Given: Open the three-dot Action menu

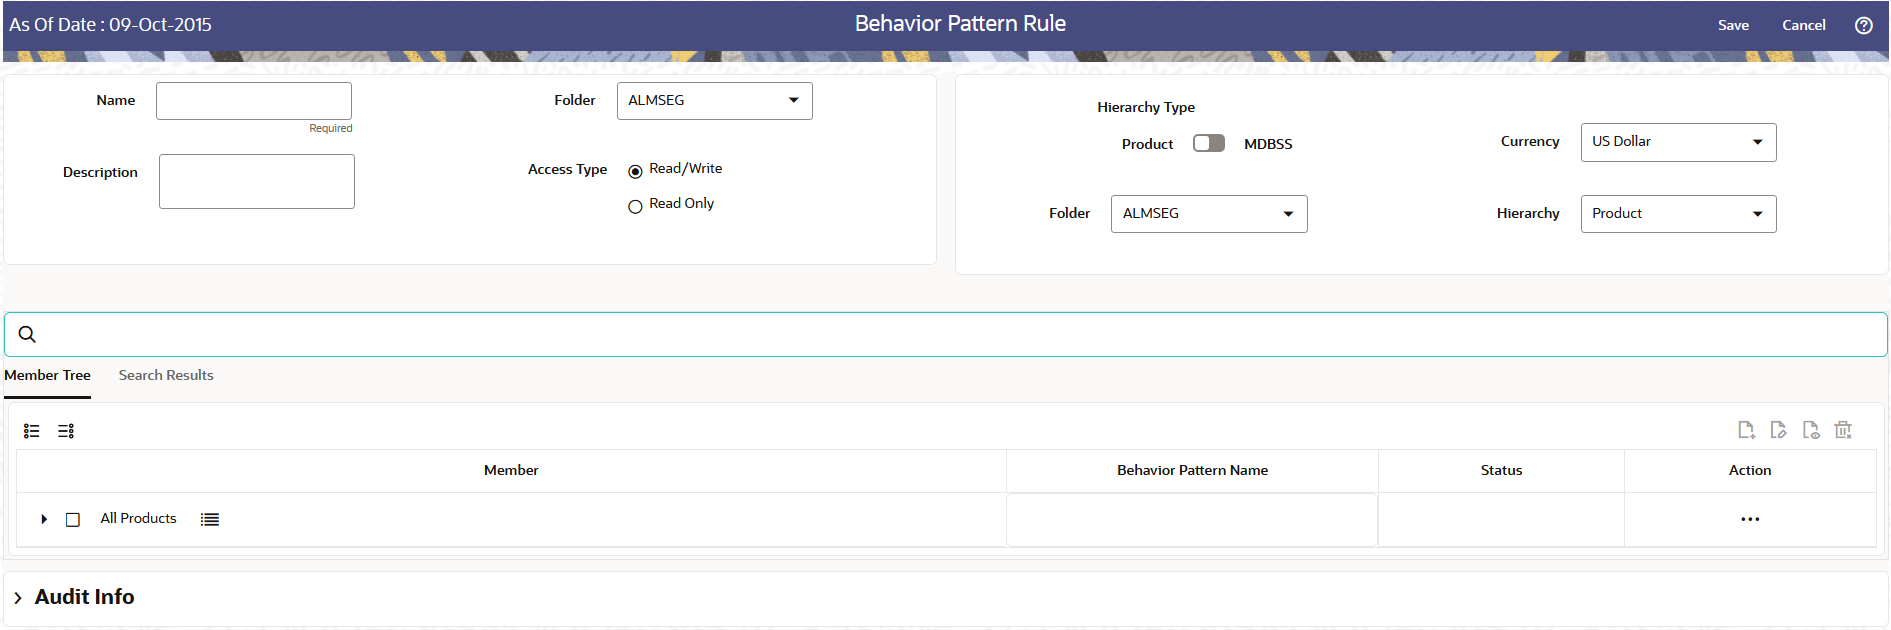Looking at the screenshot, I should 1750,519.
